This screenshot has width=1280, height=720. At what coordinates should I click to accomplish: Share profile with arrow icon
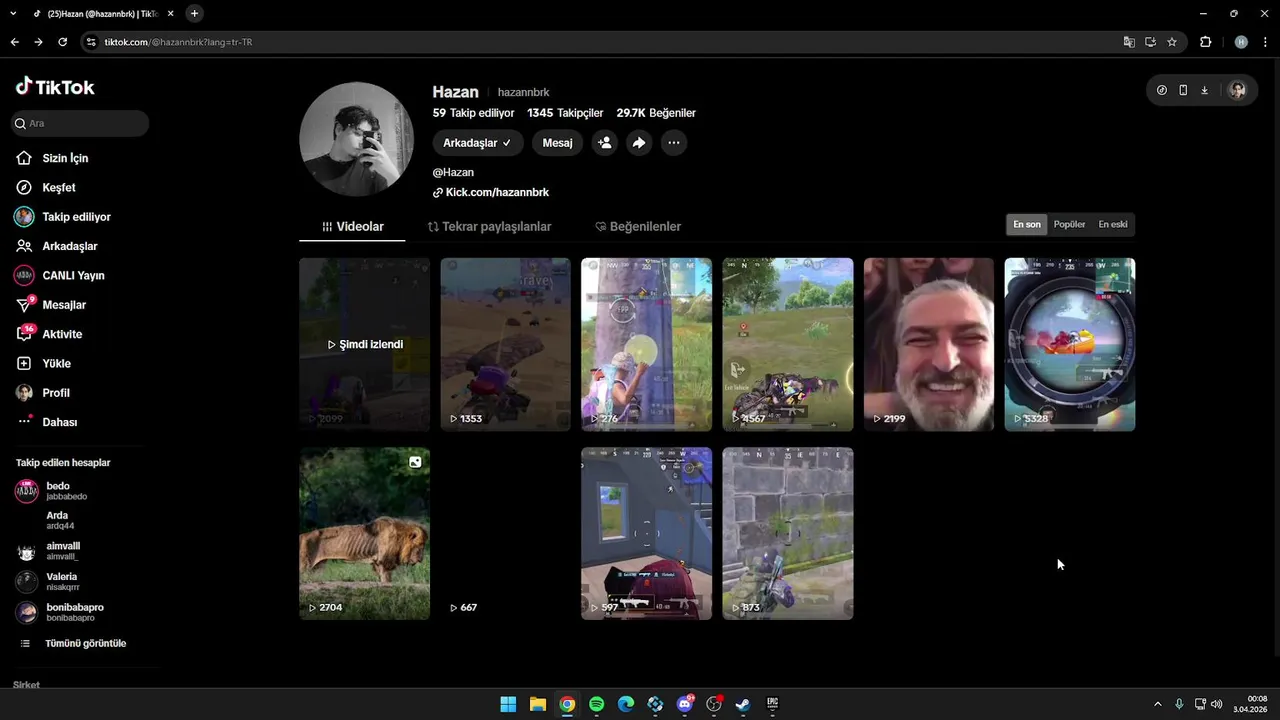click(x=639, y=143)
